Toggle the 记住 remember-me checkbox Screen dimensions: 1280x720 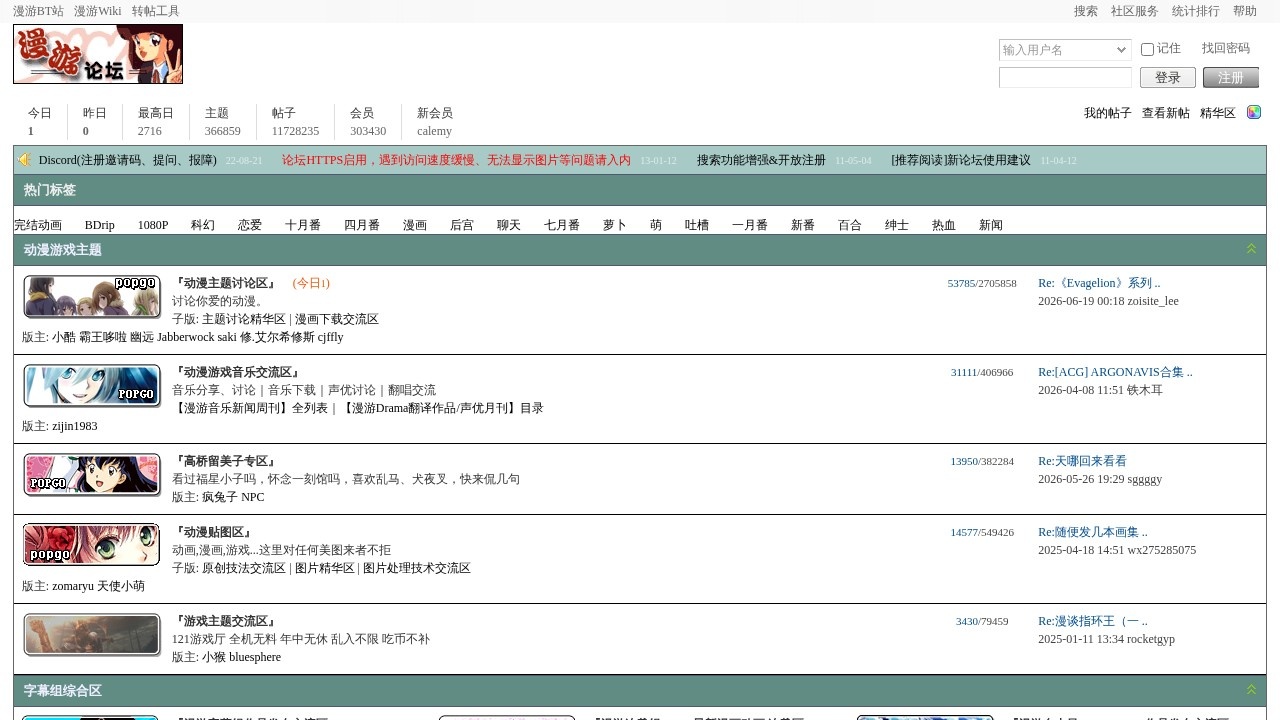1147,49
